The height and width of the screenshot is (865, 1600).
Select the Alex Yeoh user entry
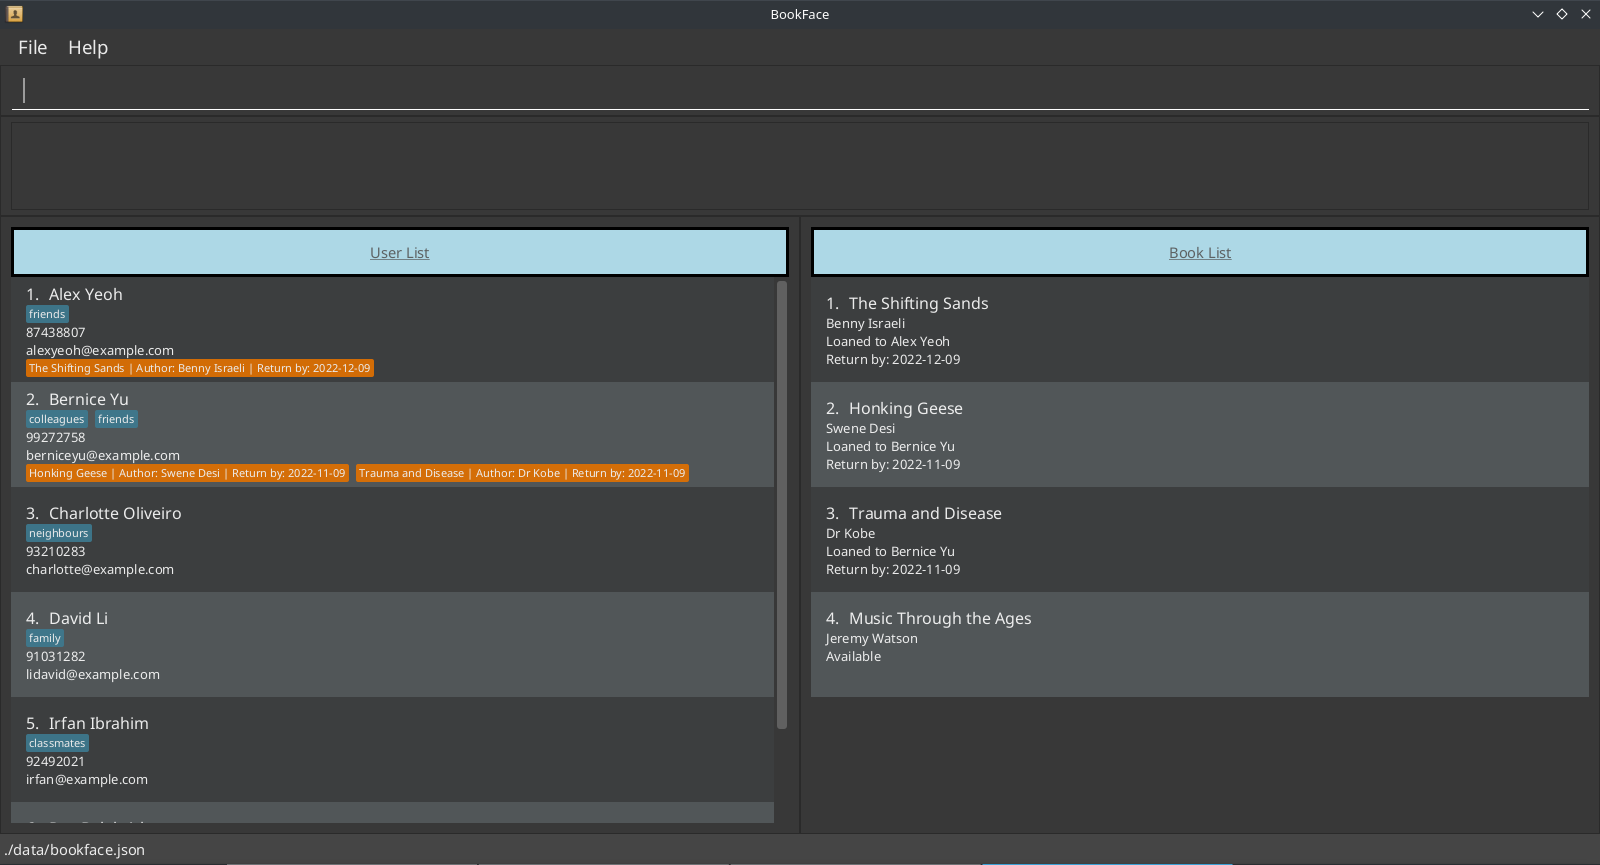click(x=392, y=329)
